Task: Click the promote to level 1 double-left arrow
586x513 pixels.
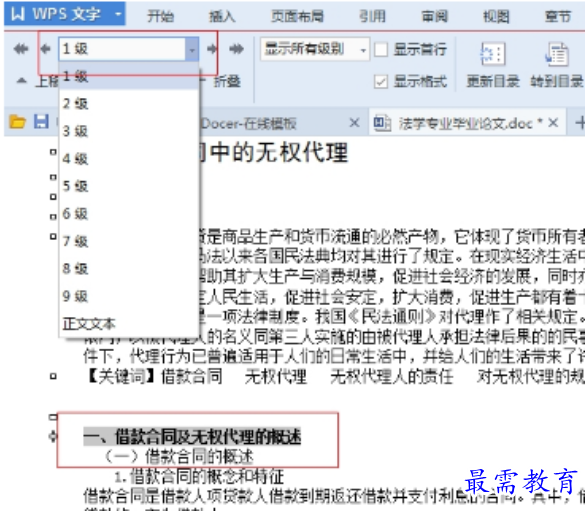Action: coord(21,49)
